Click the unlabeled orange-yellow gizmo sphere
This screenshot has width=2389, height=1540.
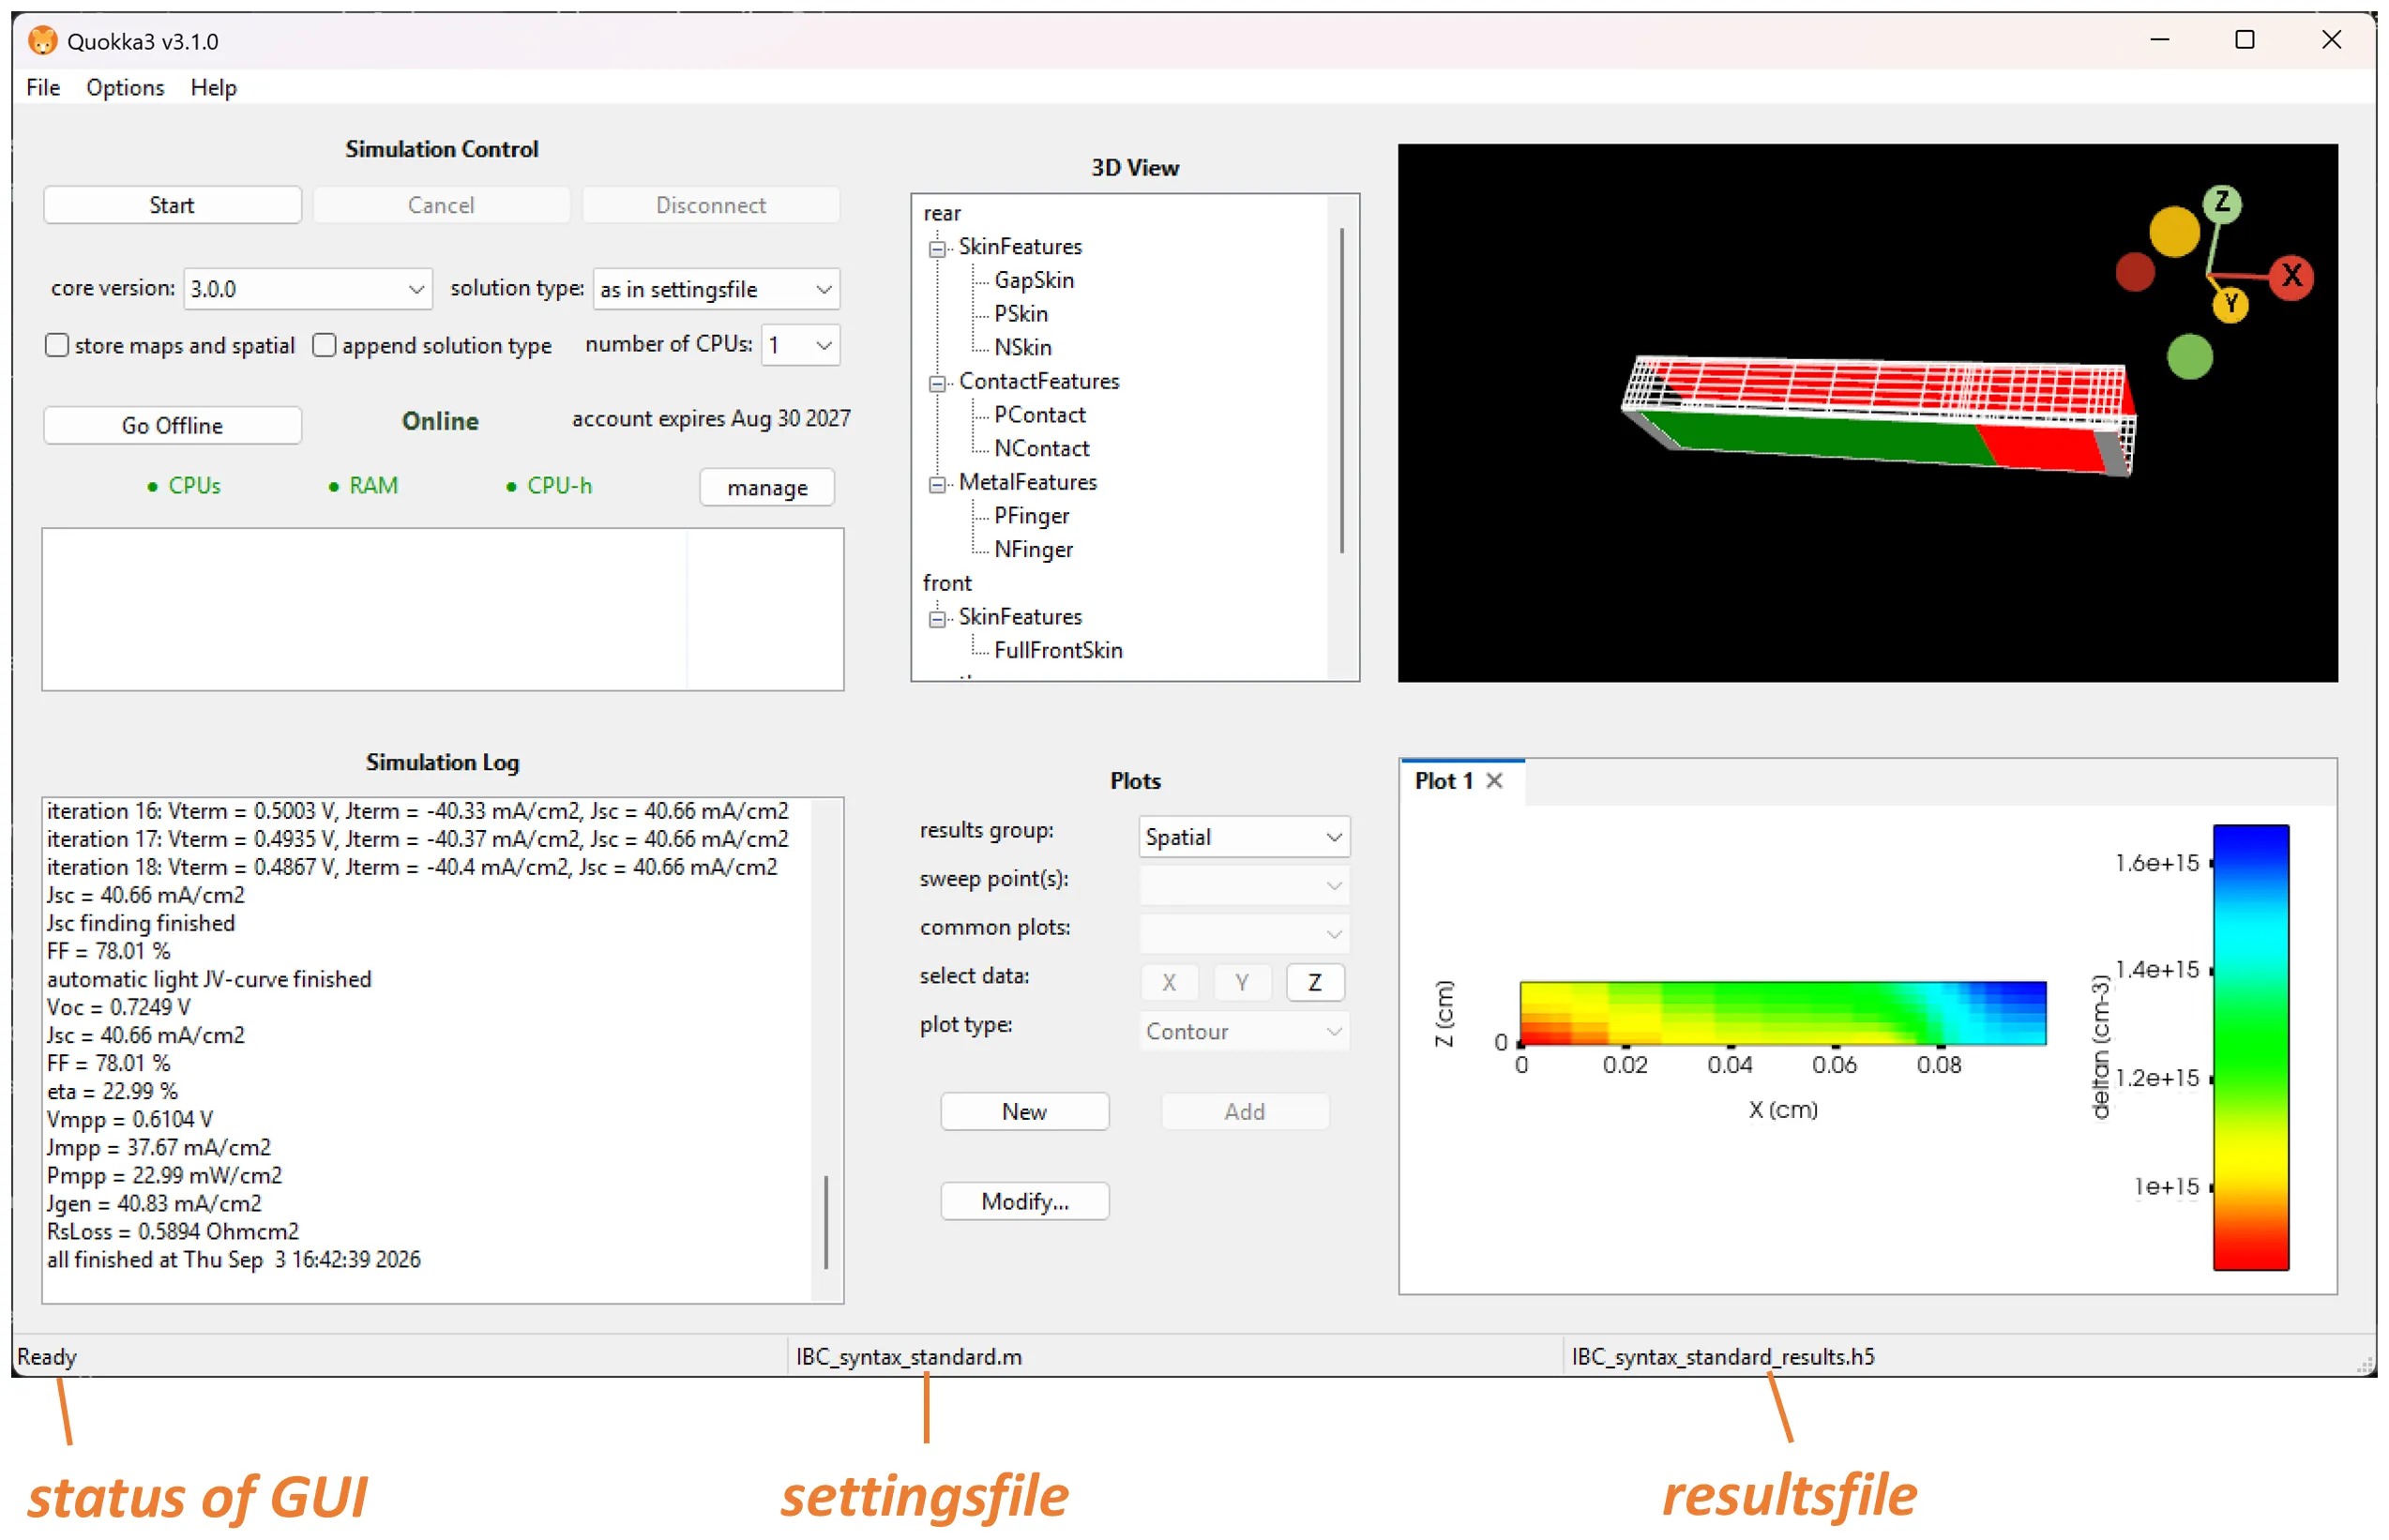[2174, 232]
